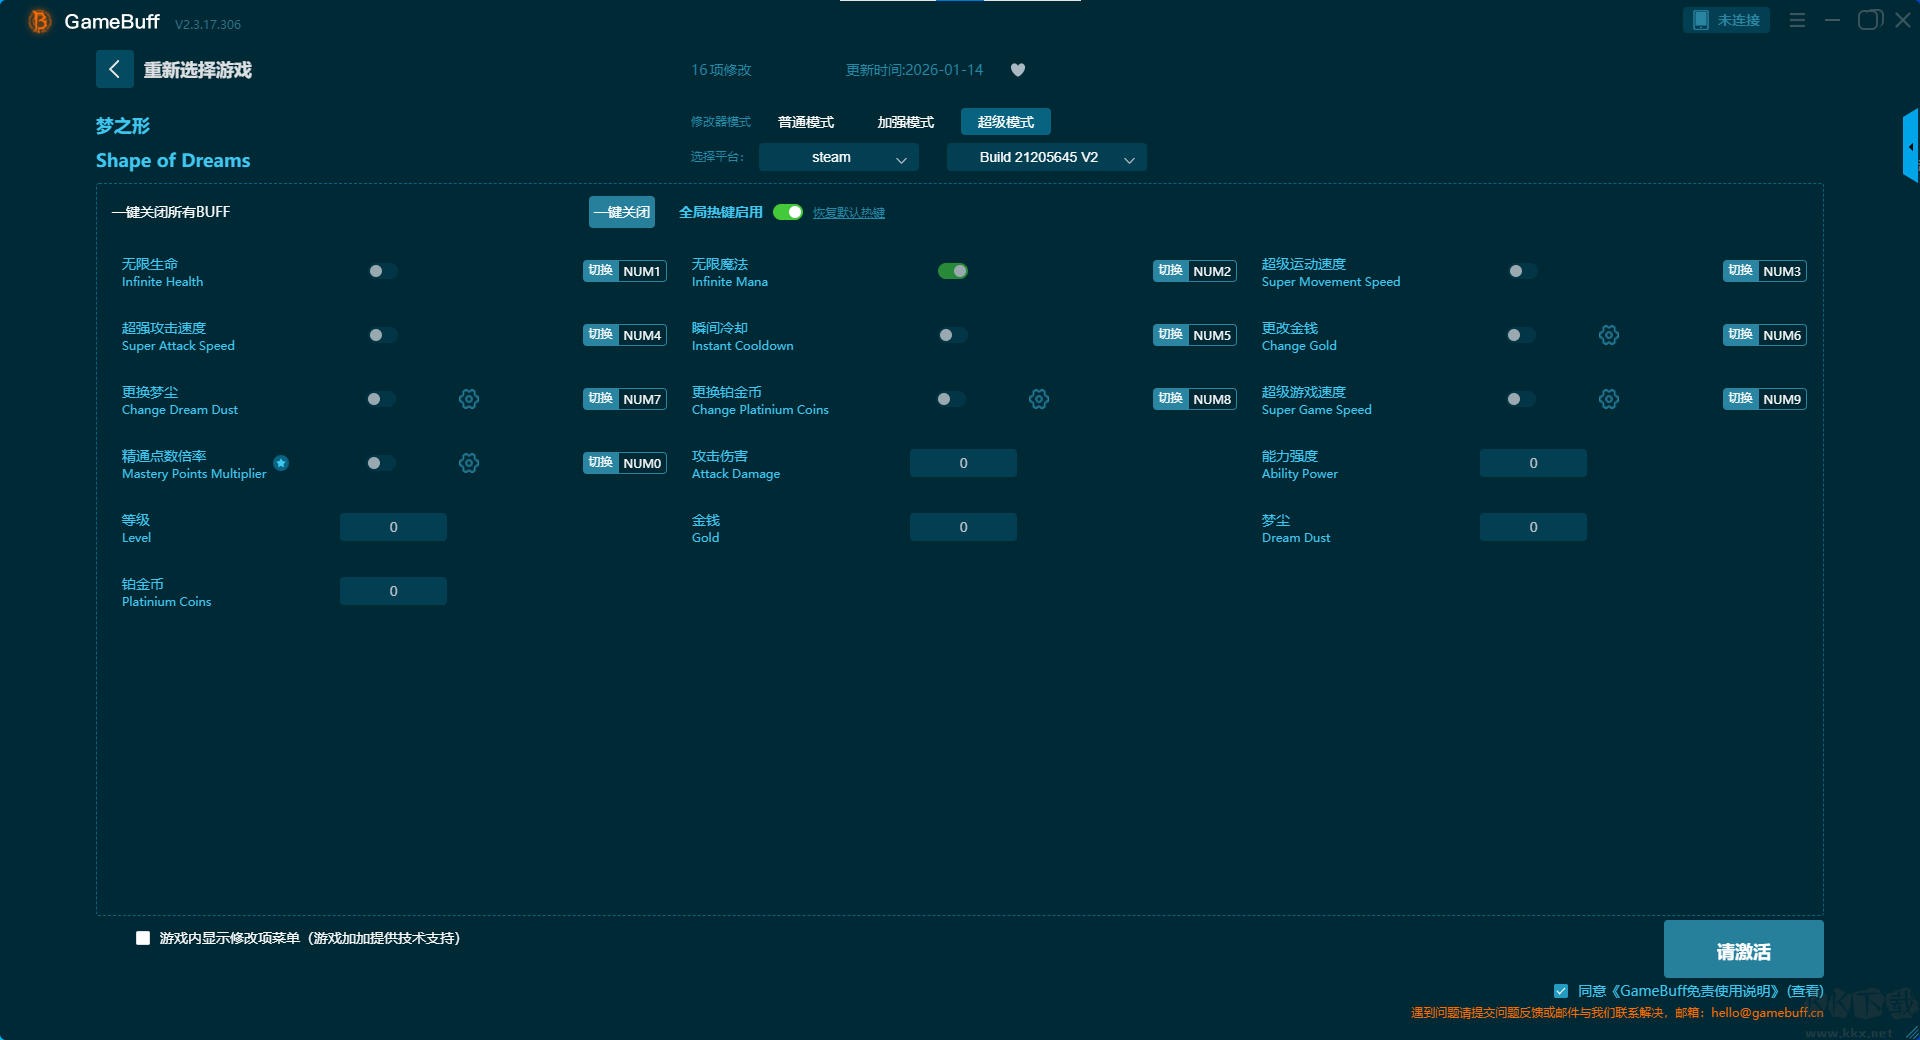The height and width of the screenshot is (1040, 1920).
Task: Open the Build 21205645 V2 dropdown
Action: 1046,157
